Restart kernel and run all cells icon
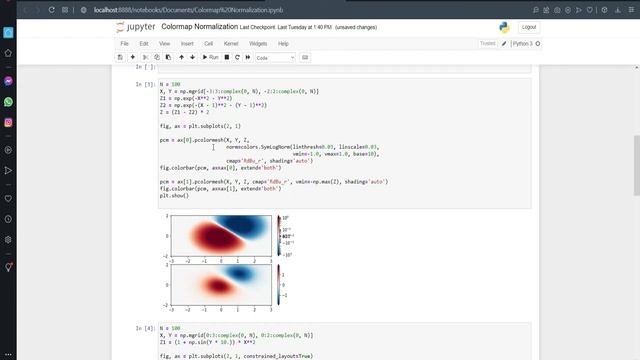Viewport: 640px width, 360px height. tap(248, 58)
